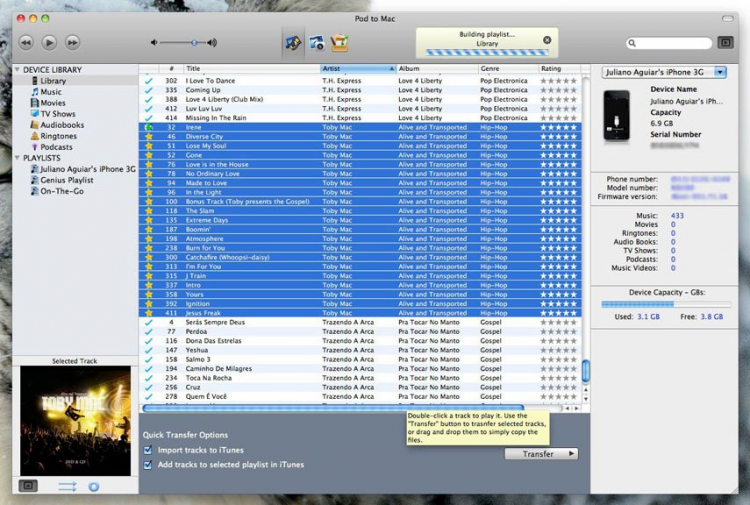Toggle the shuffle arrows icon

pos(67,487)
